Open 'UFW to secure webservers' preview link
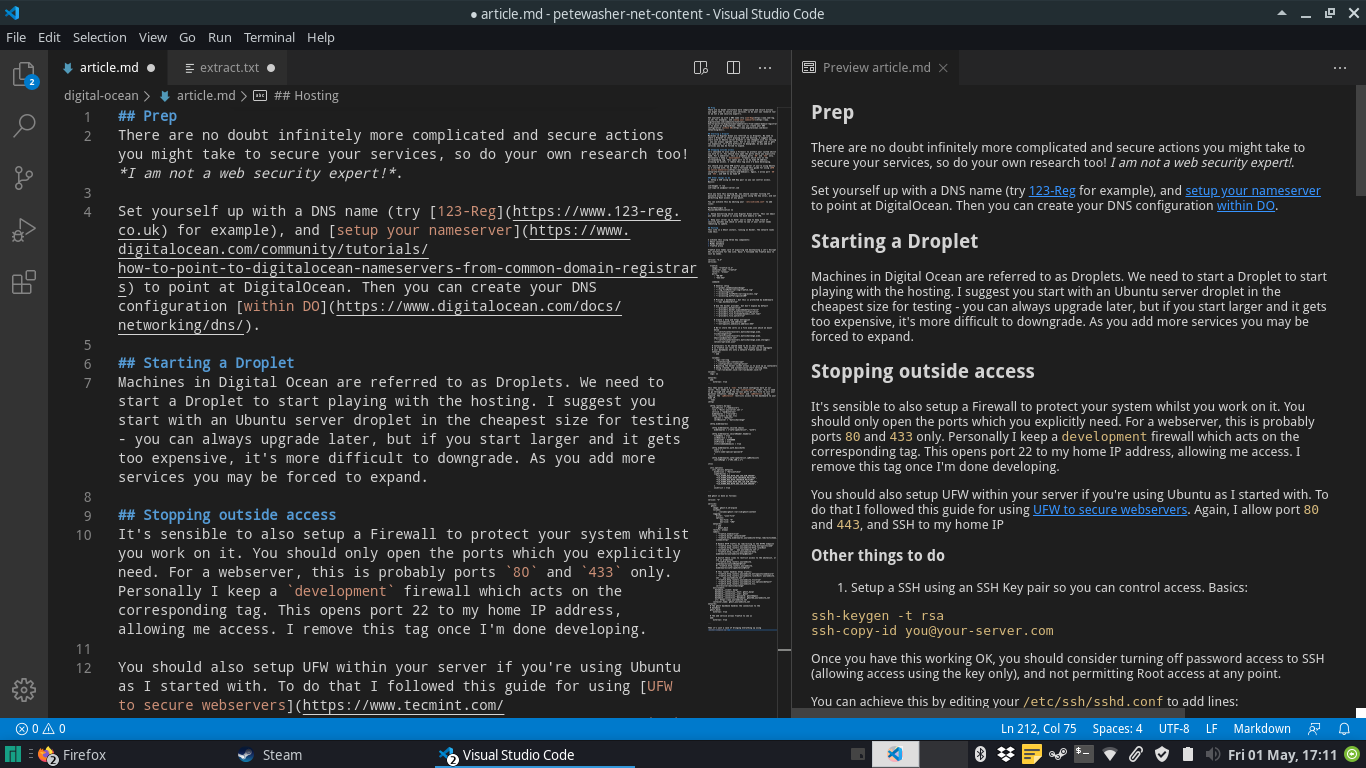The width and height of the screenshot is (1366, 768). [x=1110, y=509]
